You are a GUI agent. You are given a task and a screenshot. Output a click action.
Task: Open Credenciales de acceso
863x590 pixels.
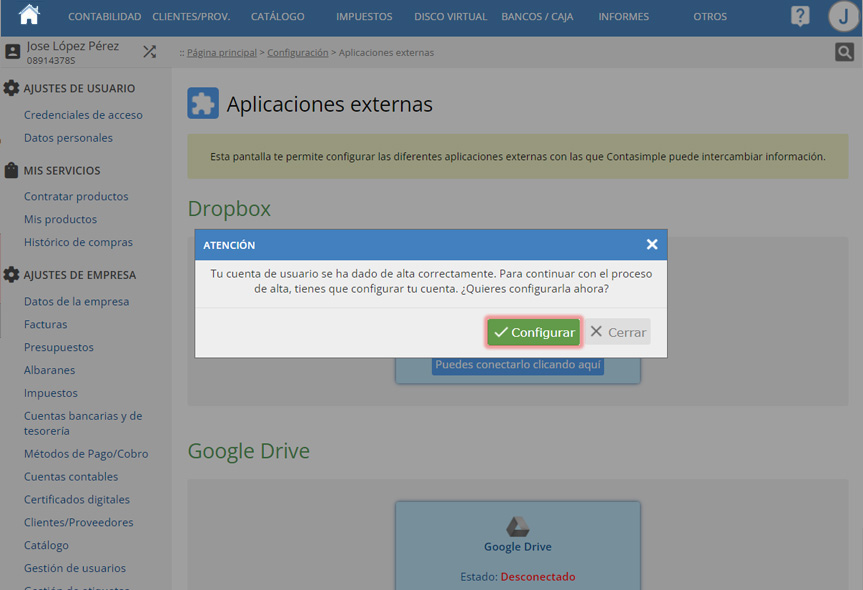(83, 115)
